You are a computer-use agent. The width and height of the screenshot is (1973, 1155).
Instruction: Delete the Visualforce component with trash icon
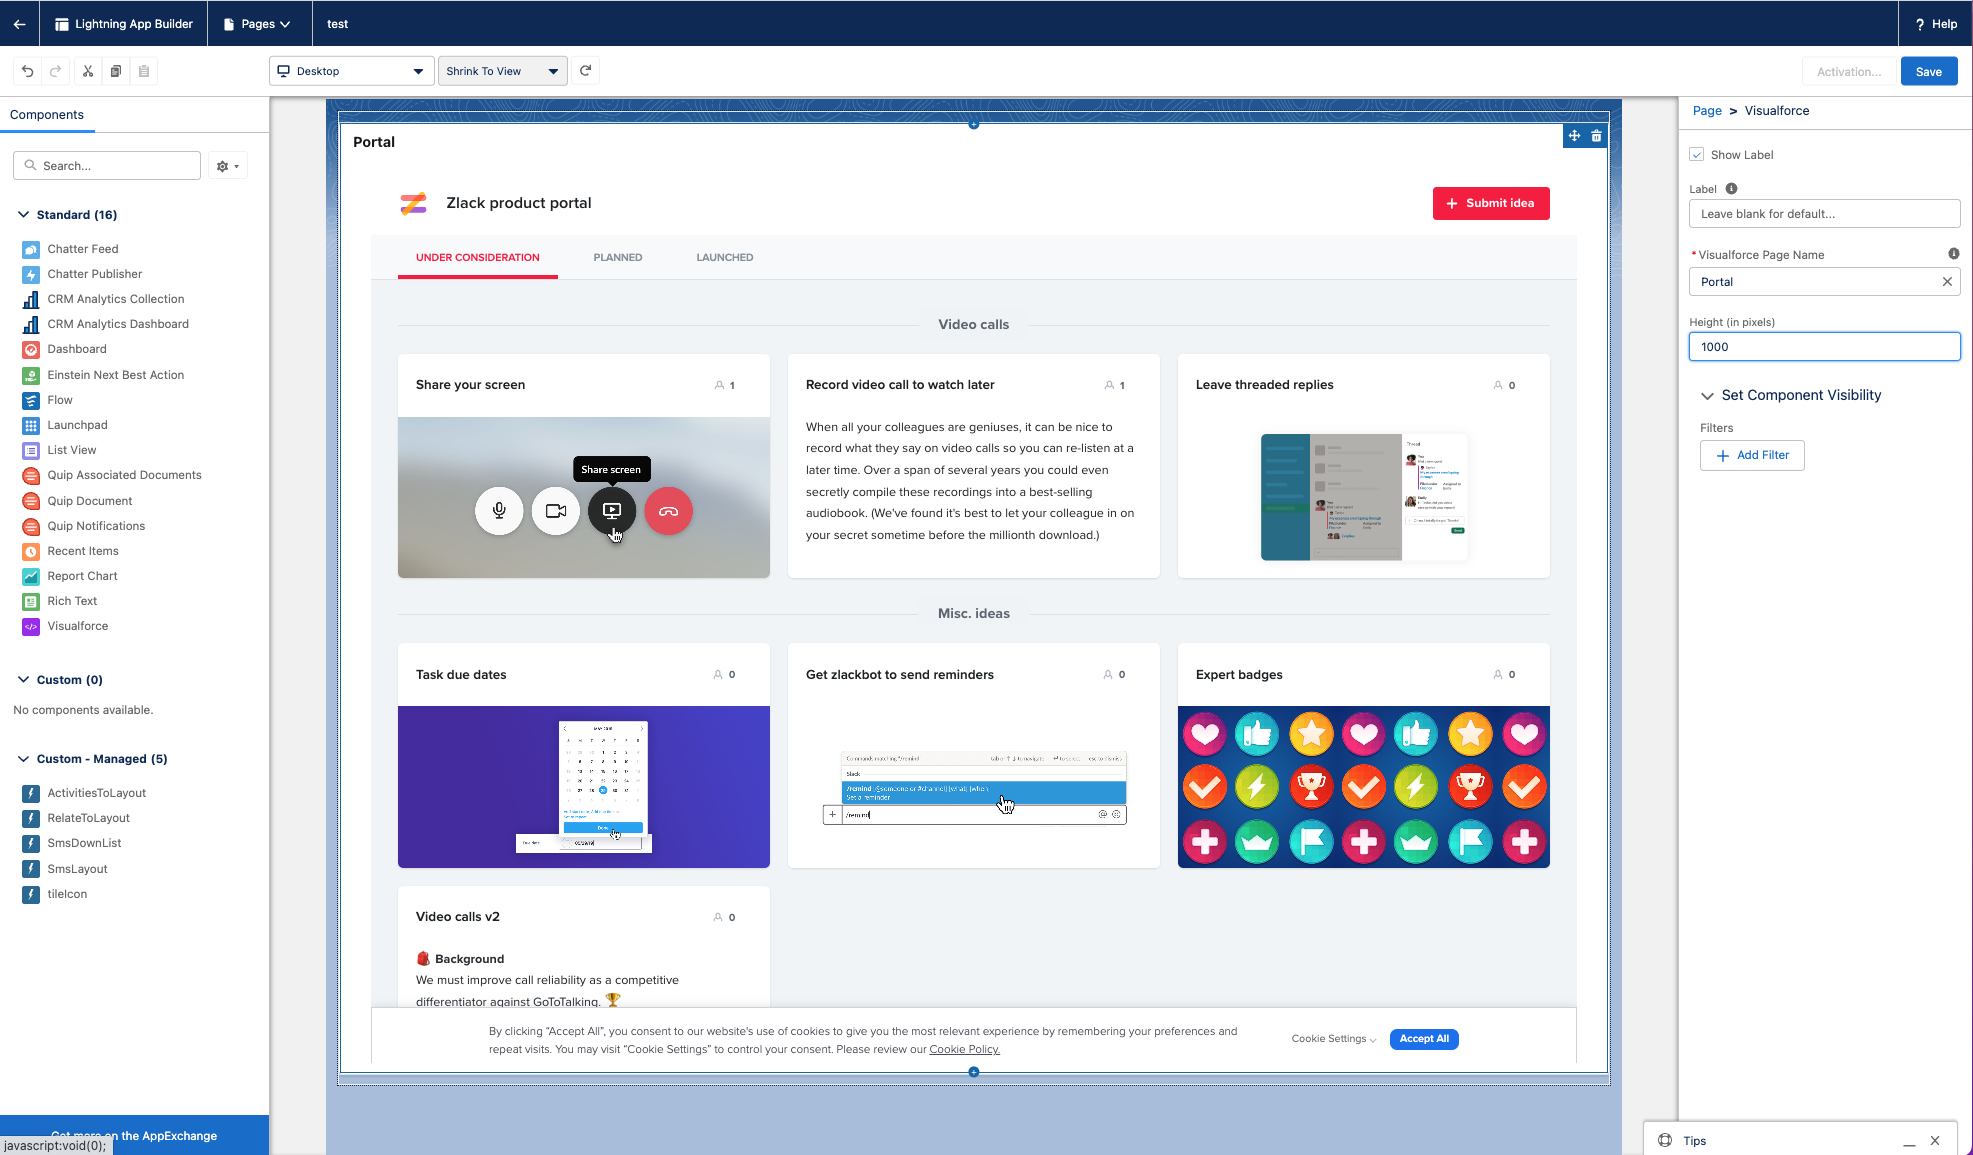tap(1597, 136)
